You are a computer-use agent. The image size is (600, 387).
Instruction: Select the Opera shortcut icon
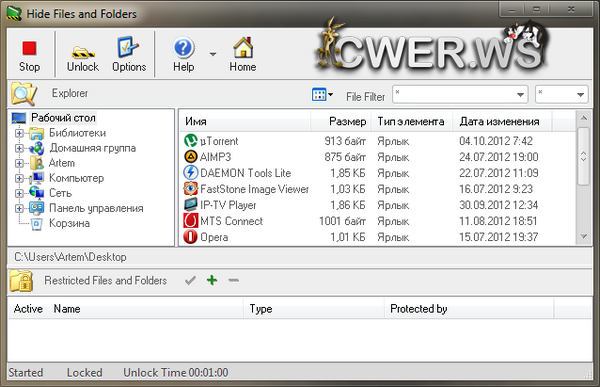[x=191, y=237]
